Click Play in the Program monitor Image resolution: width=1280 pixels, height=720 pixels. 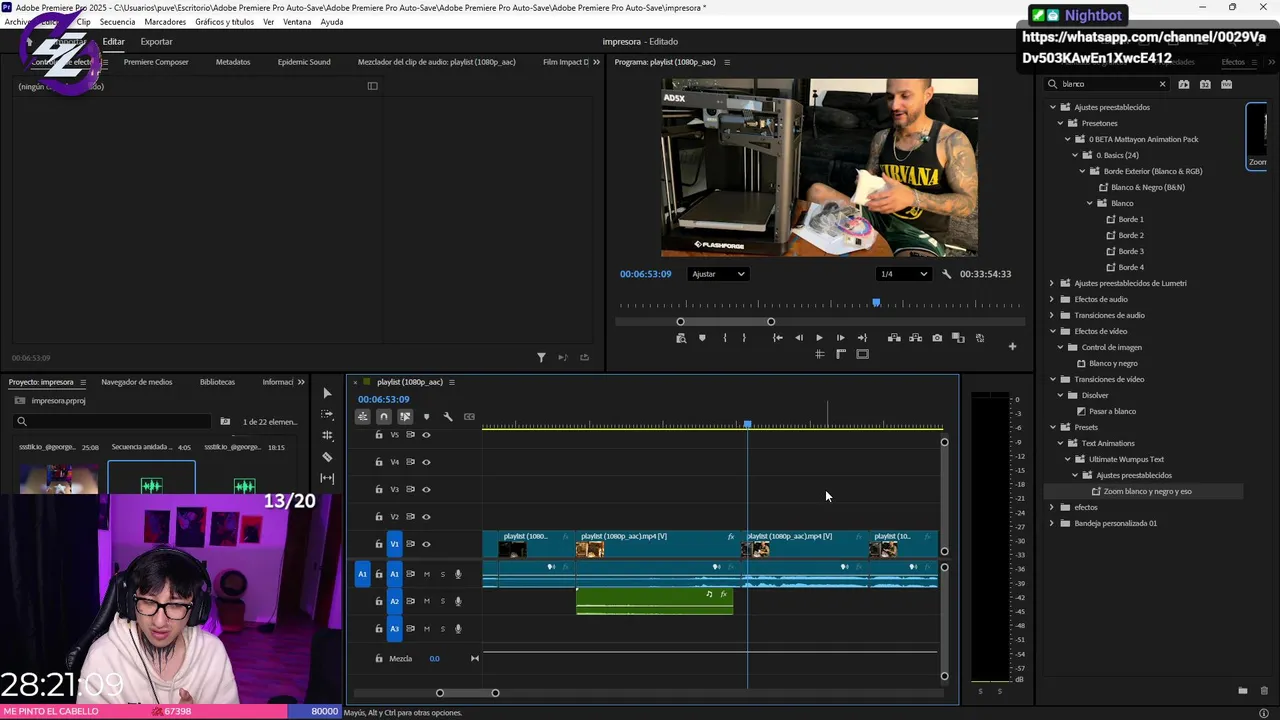tap(819, 338)
